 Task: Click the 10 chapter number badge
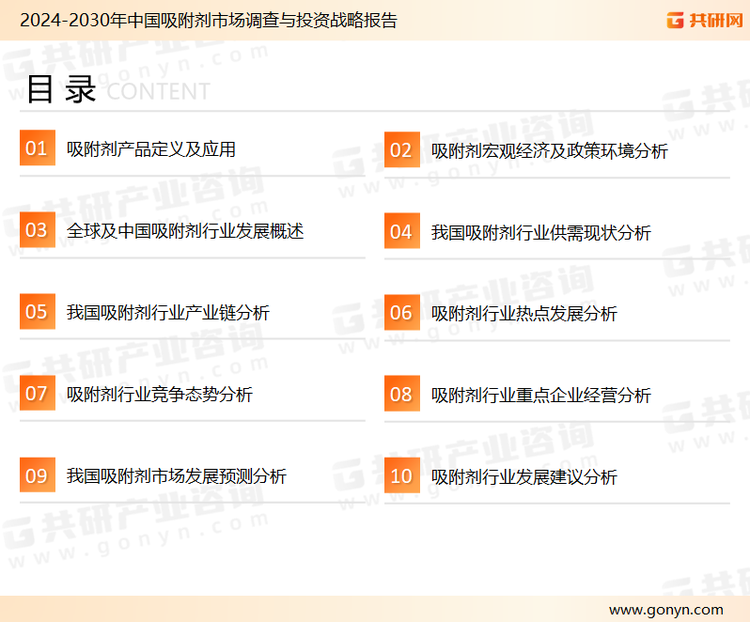point(401,476)
